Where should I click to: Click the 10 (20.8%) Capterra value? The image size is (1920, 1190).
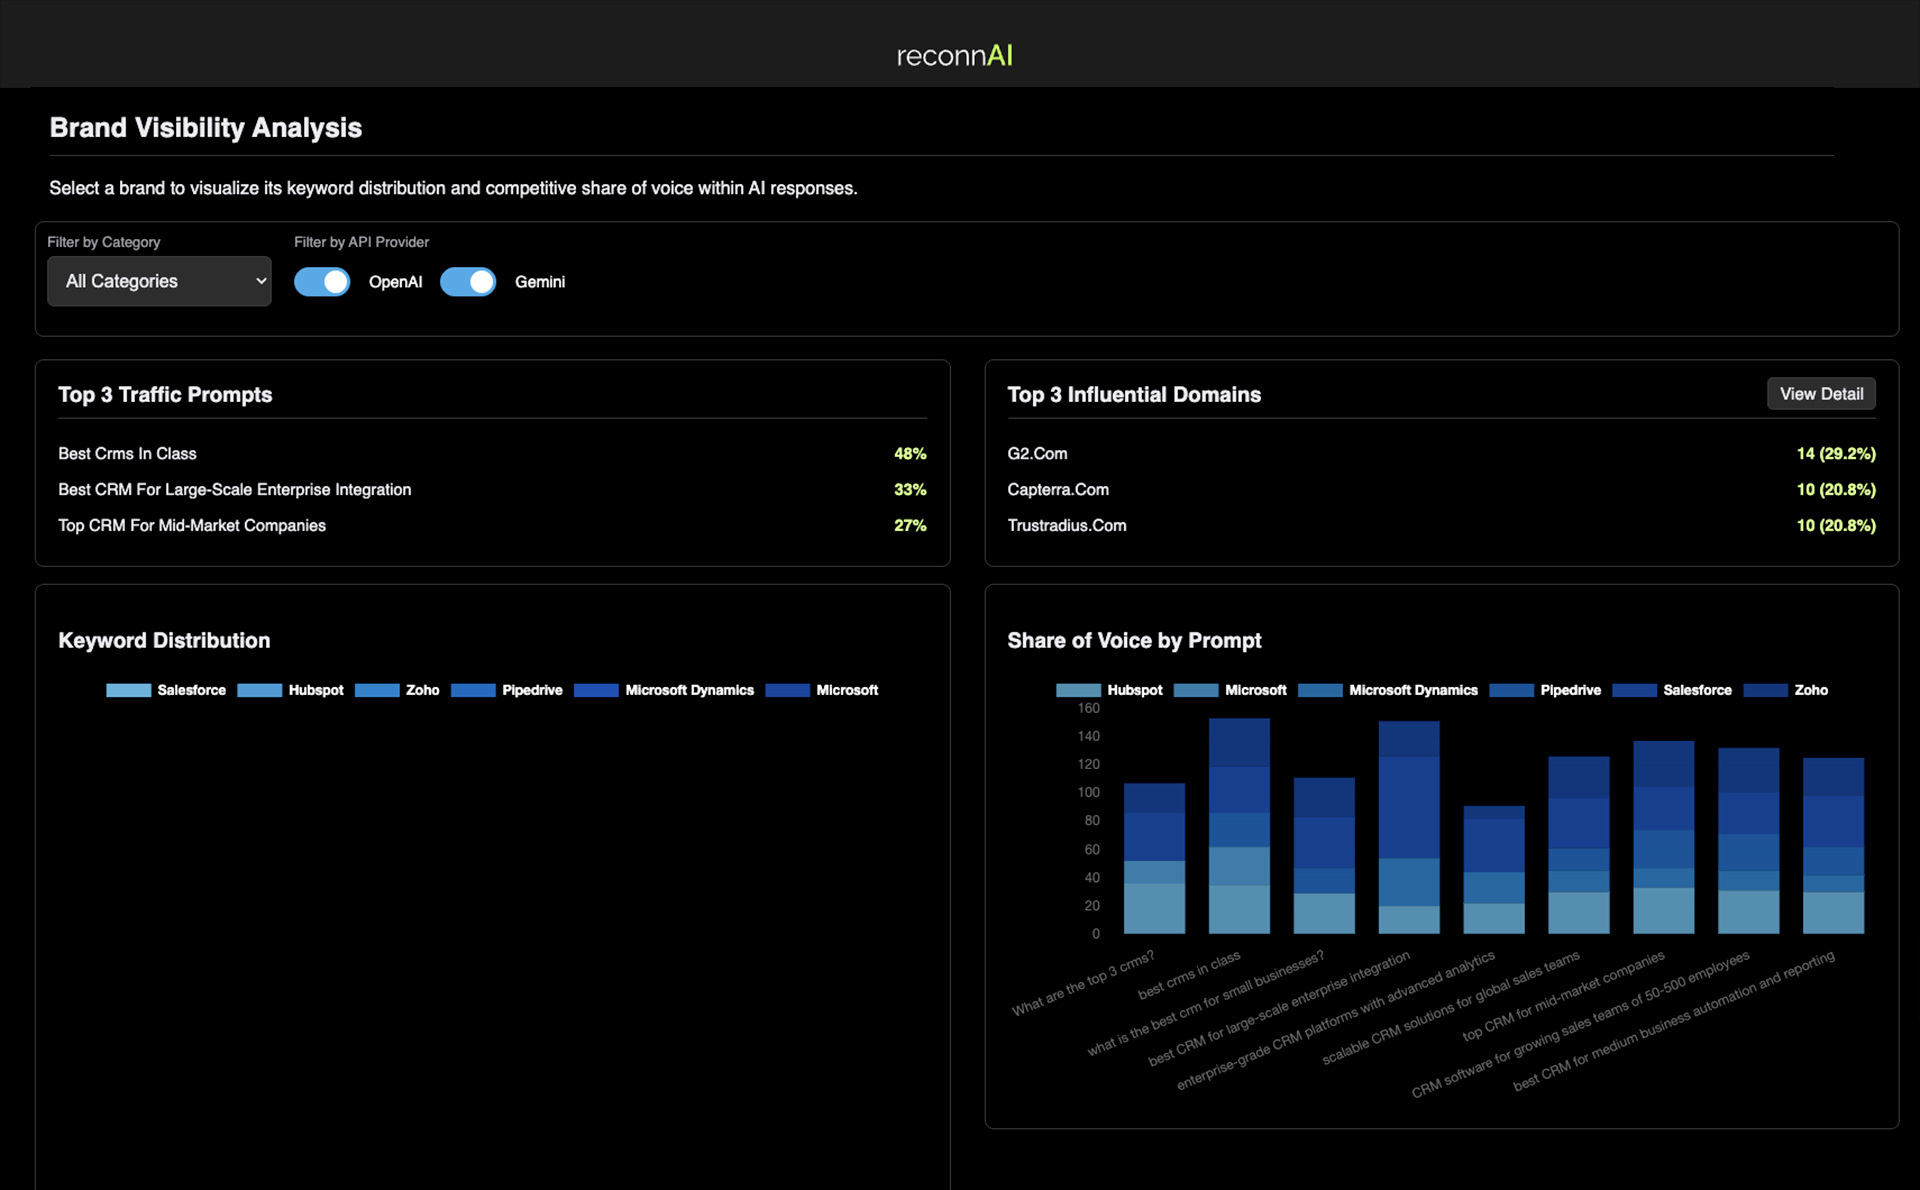pyautogui.click(x=1836, y=490)
